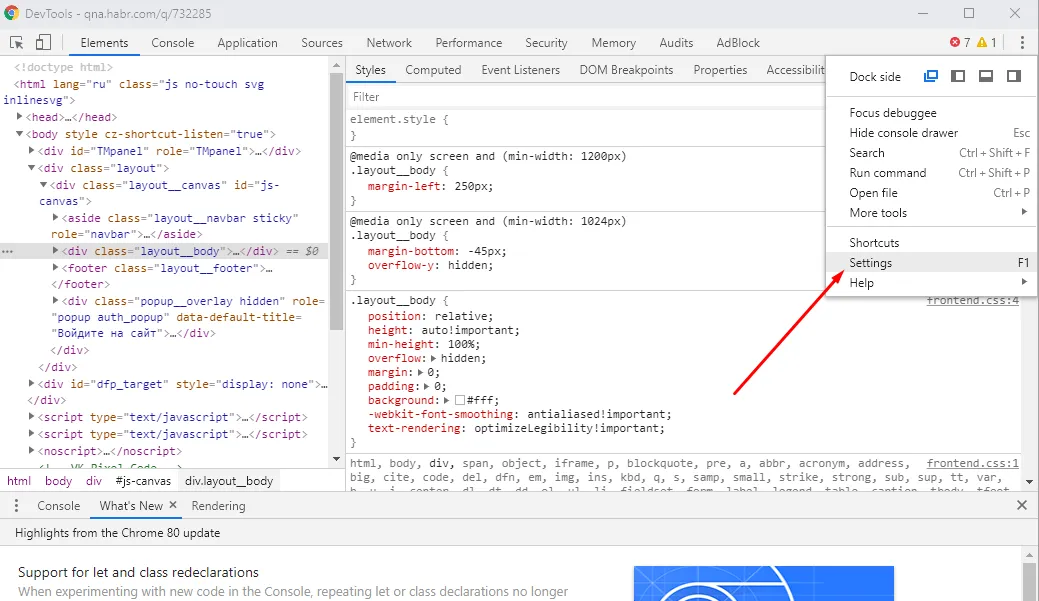Image resolution: width=1039 pixels, height=601 pixels.
Task: Switch to the Console panel tab
Action: click(172, 42)
